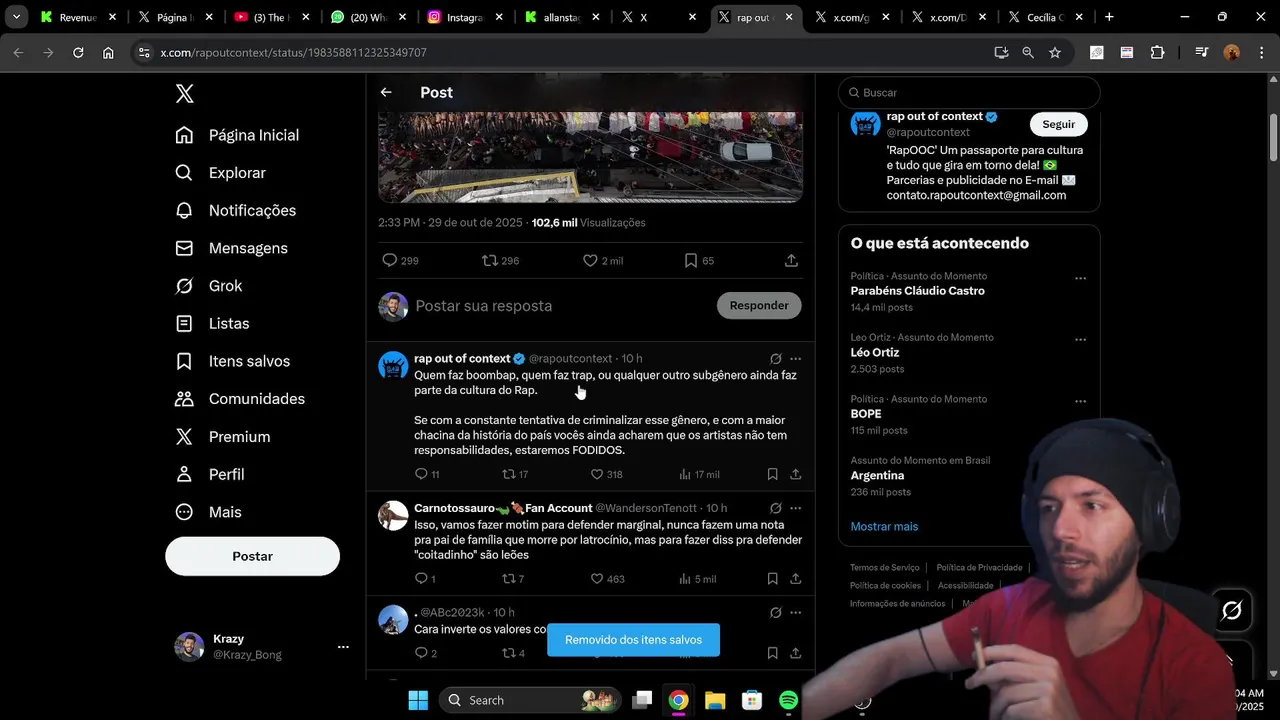Open Comunidades in the sidebar
1280x720 pixels.
tap(240, 399)
